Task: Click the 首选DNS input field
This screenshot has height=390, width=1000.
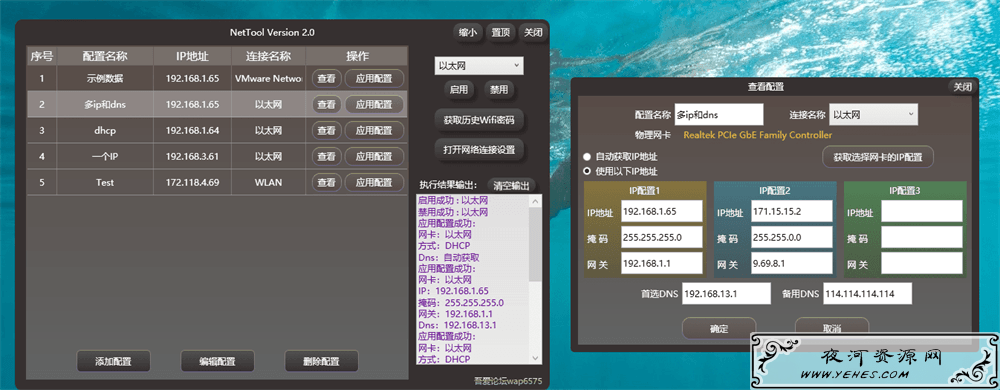Action: (x=726, y=294)
